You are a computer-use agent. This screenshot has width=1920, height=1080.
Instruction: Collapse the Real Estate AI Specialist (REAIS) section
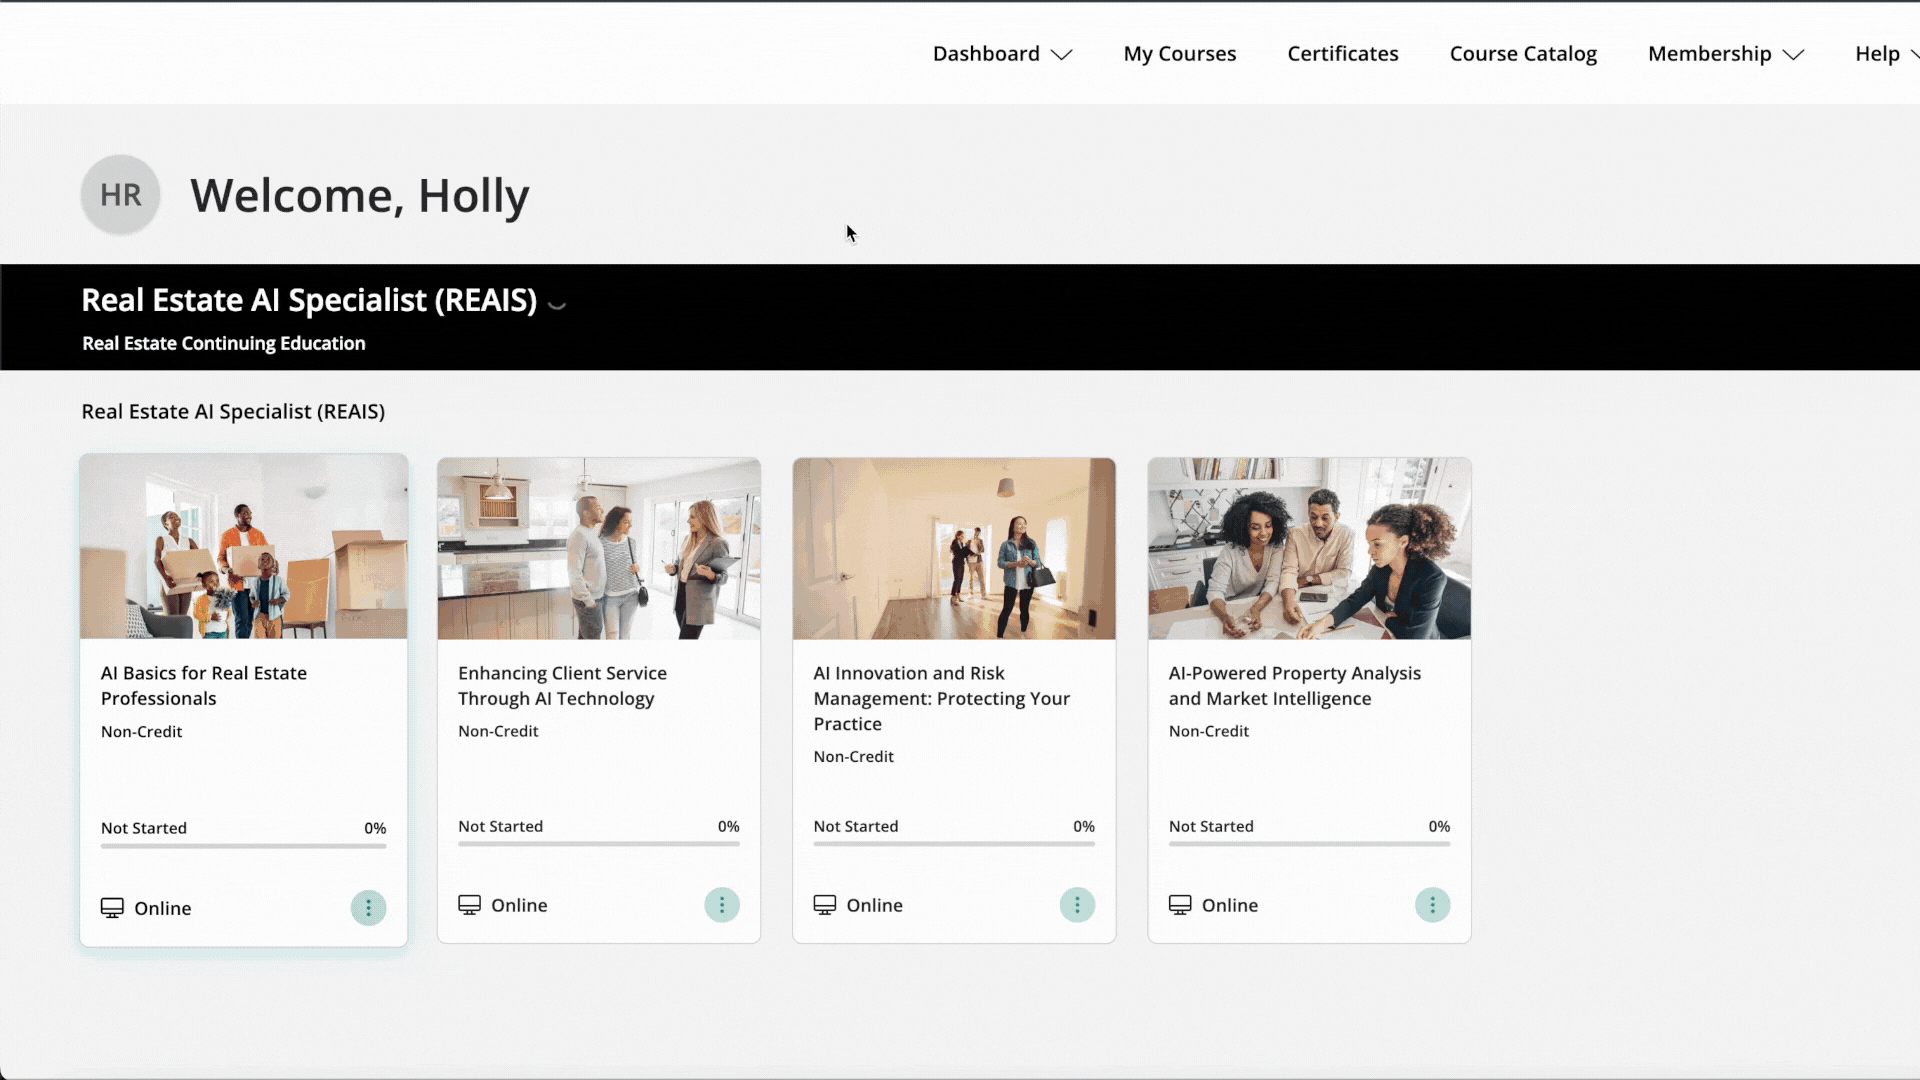point(558,304)
